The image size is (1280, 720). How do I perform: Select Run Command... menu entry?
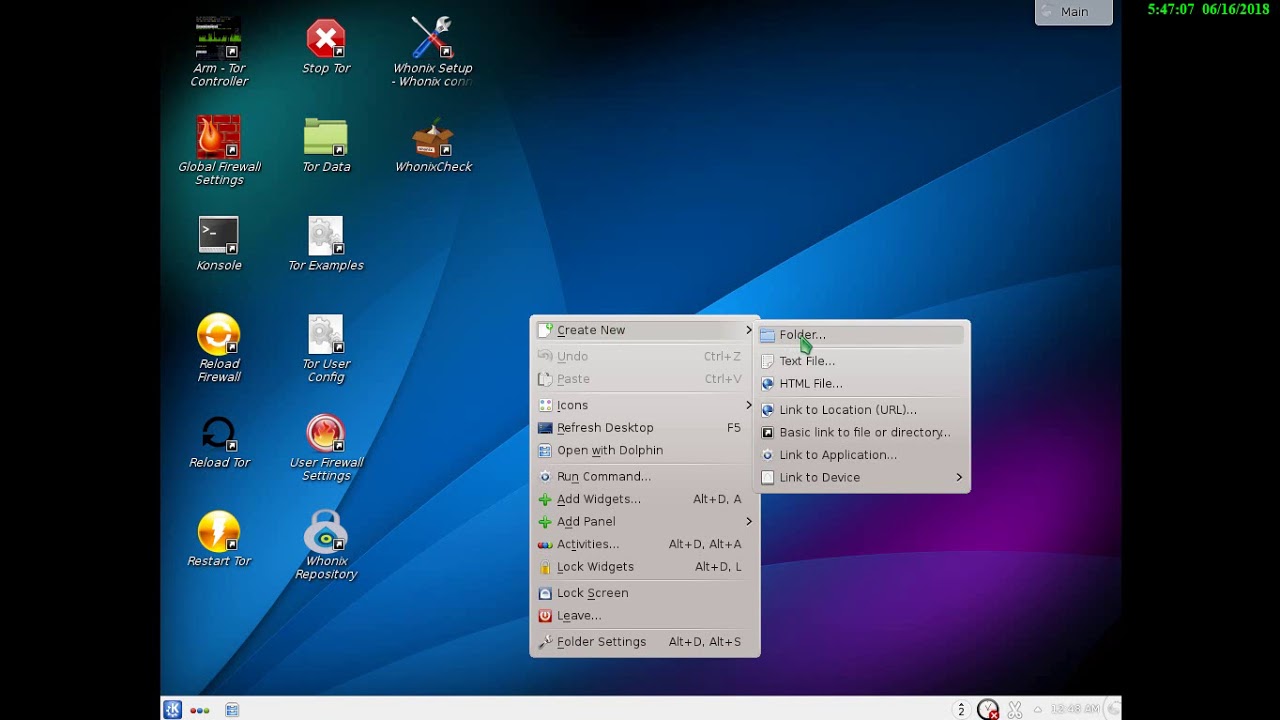coord(645,477)
